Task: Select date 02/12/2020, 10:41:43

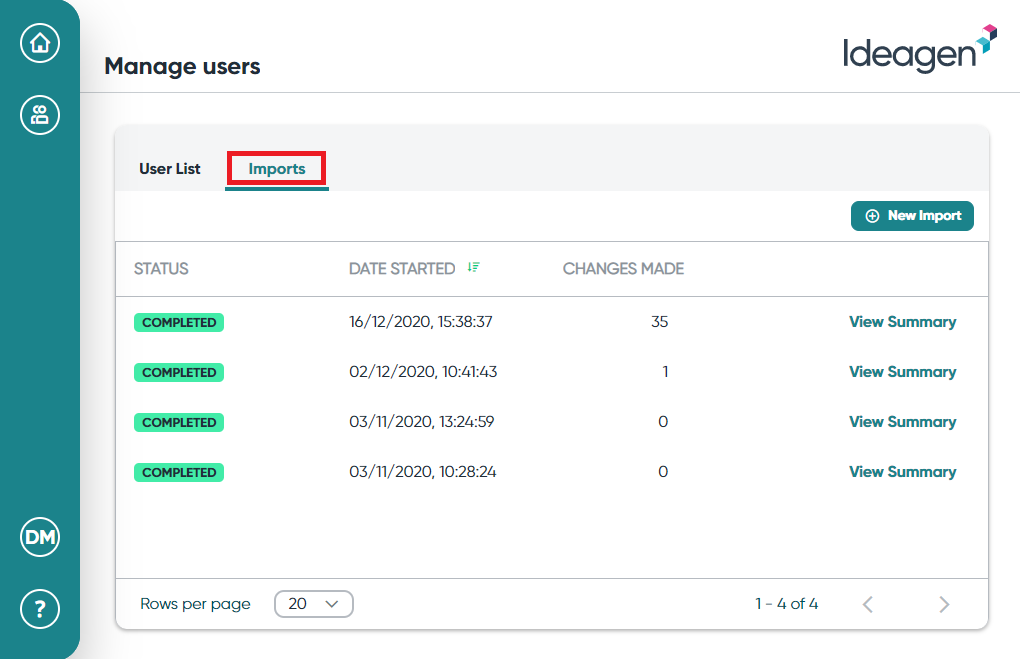Action: click(x=423, y=372)
